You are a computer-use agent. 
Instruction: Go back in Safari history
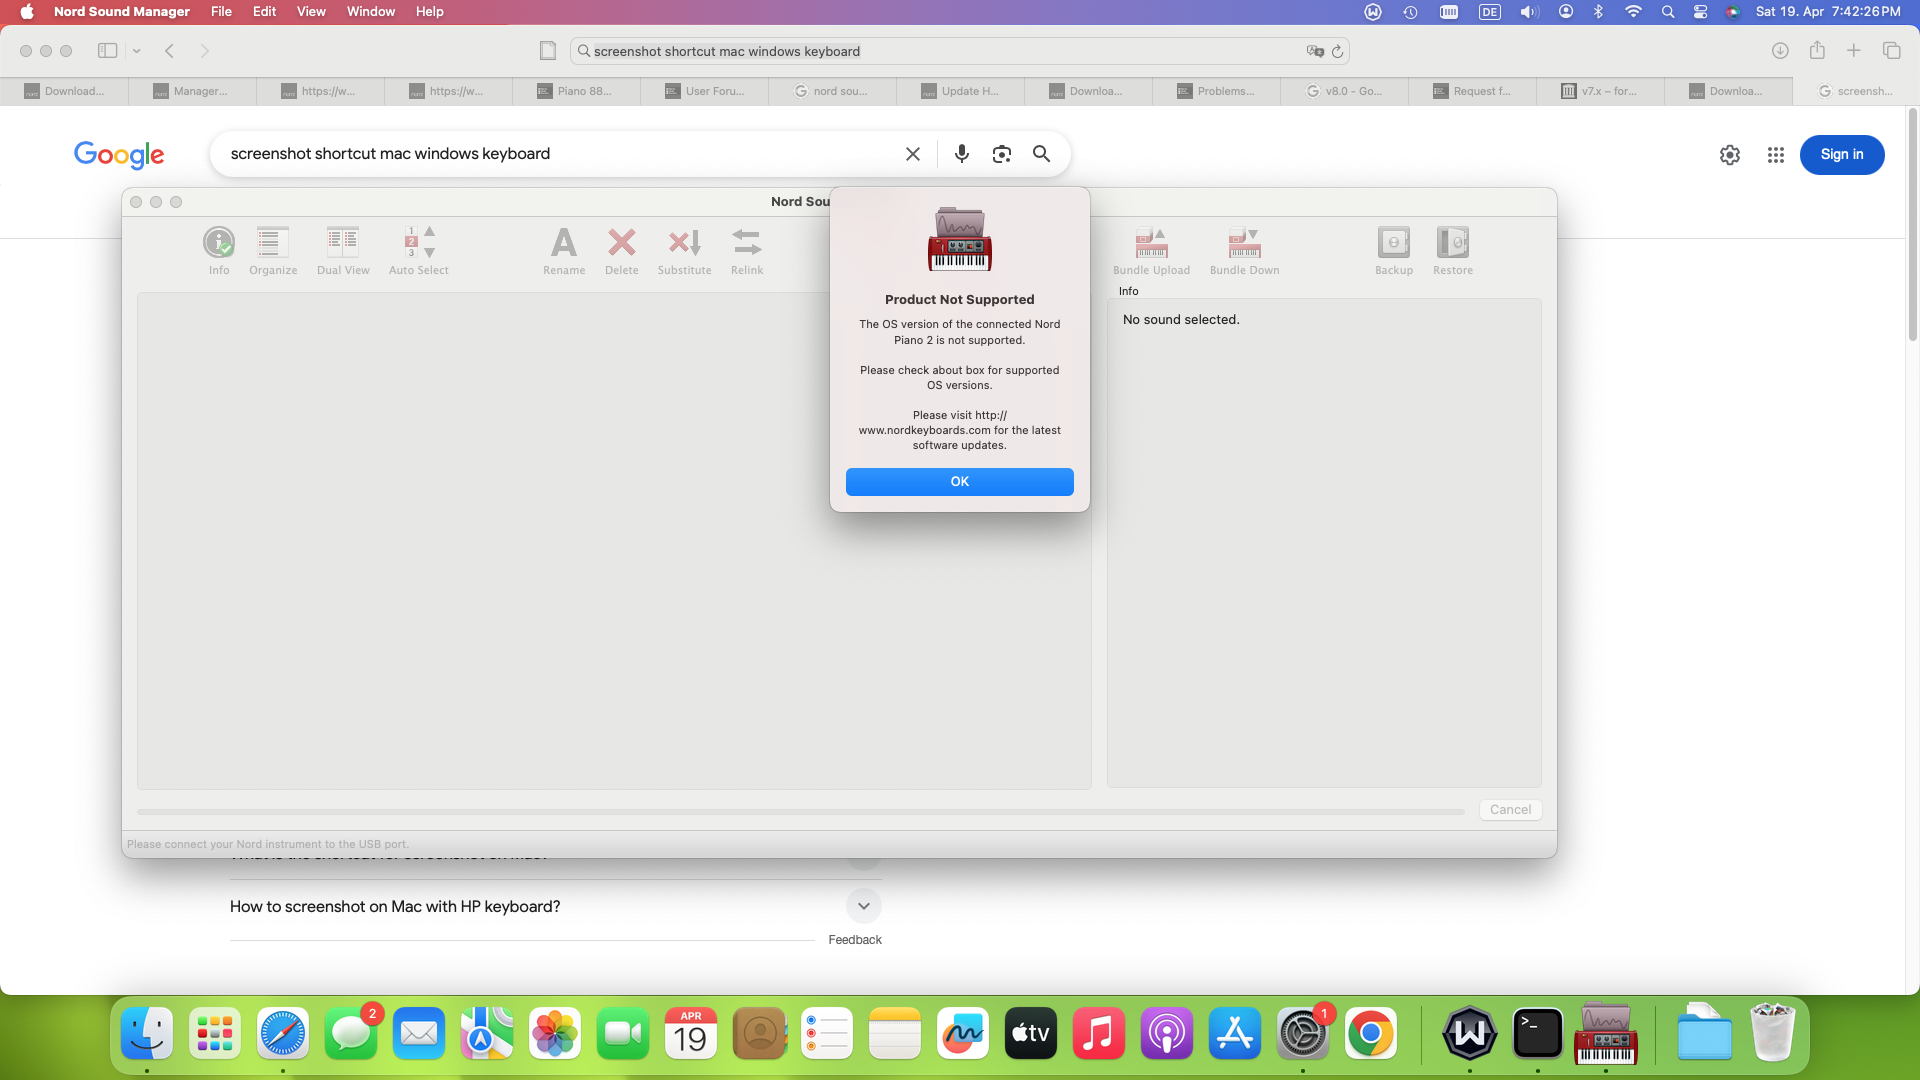coord(170,51)
